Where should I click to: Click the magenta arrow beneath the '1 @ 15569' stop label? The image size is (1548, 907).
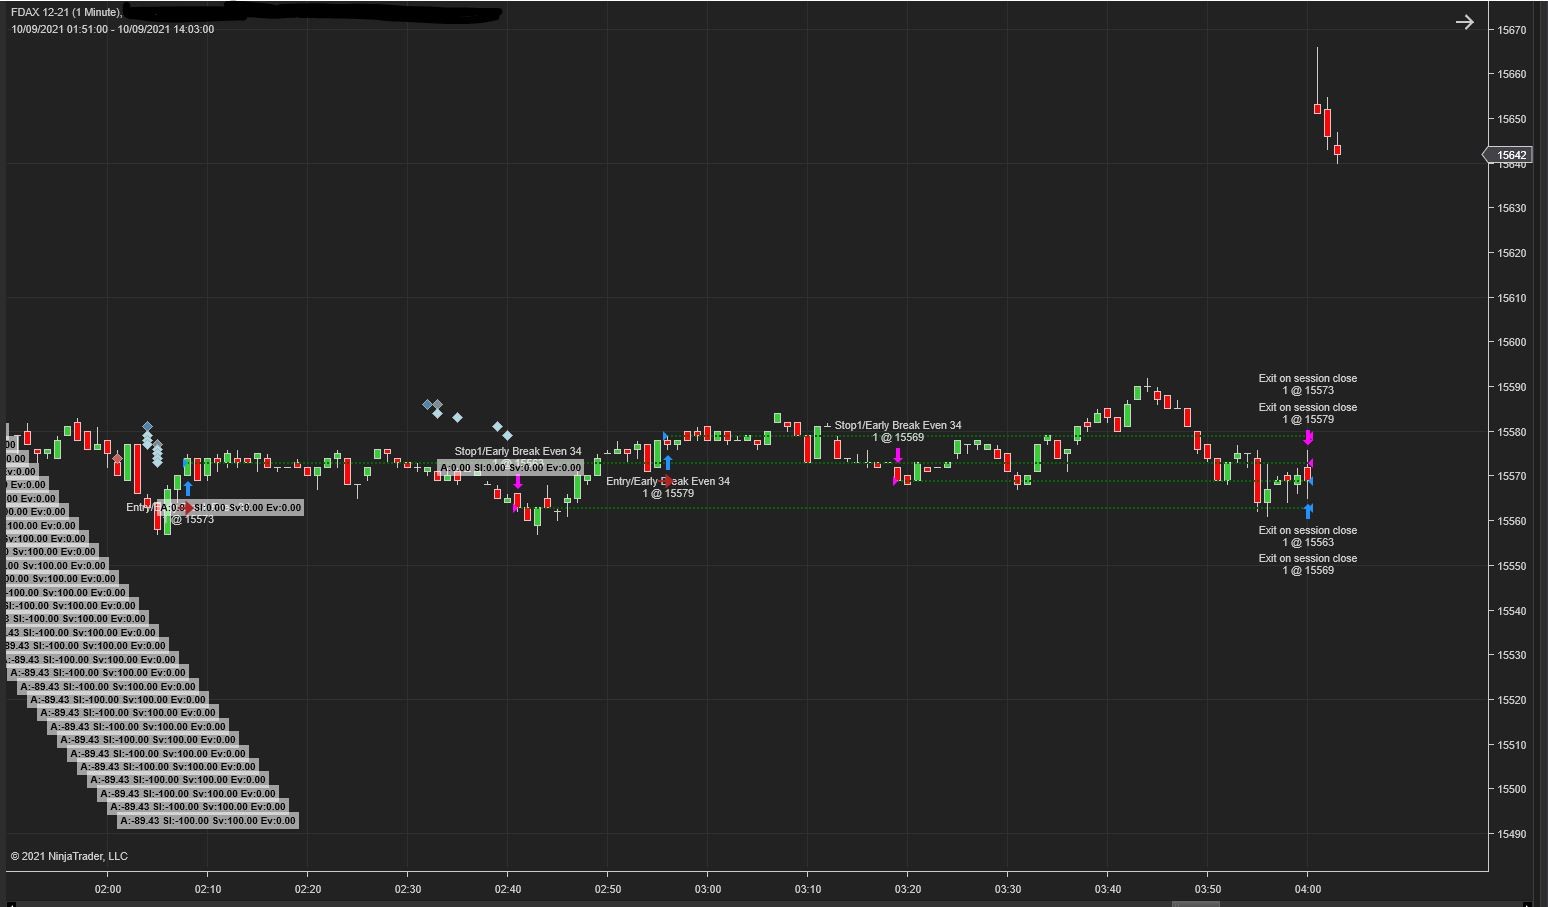pyautogui.click(x=898, y=456)
